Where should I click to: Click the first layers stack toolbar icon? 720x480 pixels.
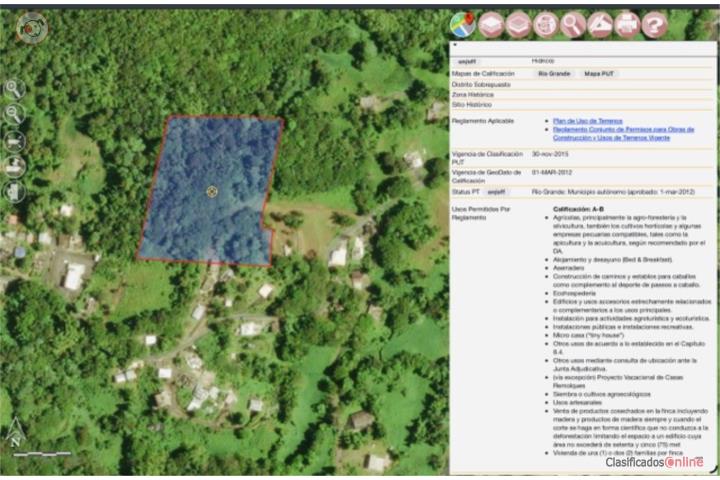coord(491,24)
